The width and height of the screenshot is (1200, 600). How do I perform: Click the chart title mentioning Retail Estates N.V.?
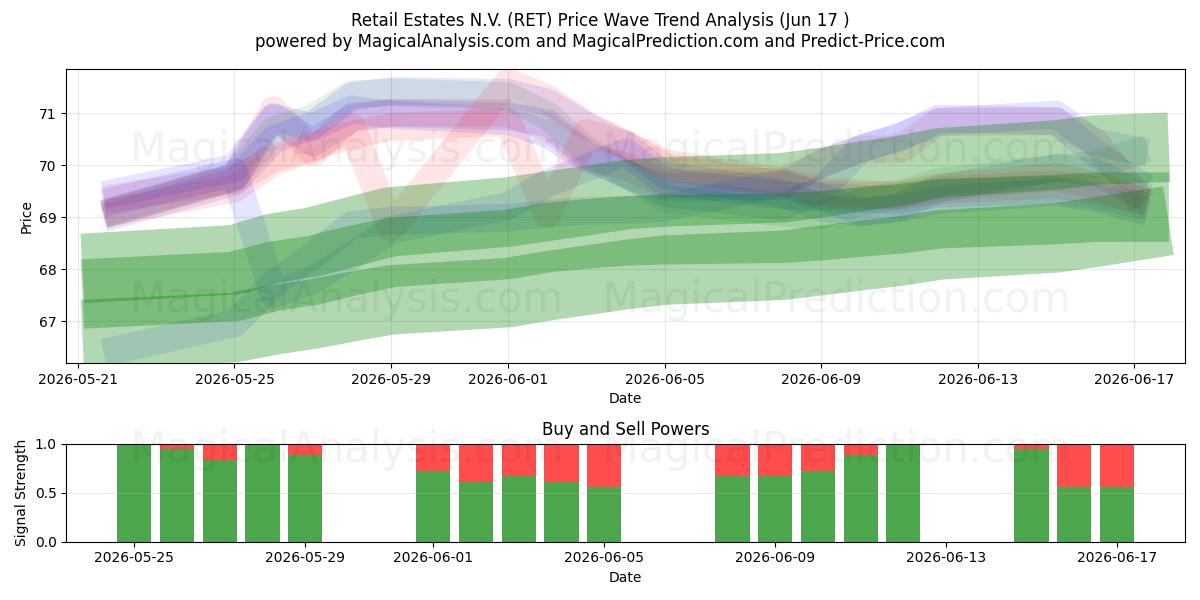[600, 20]
